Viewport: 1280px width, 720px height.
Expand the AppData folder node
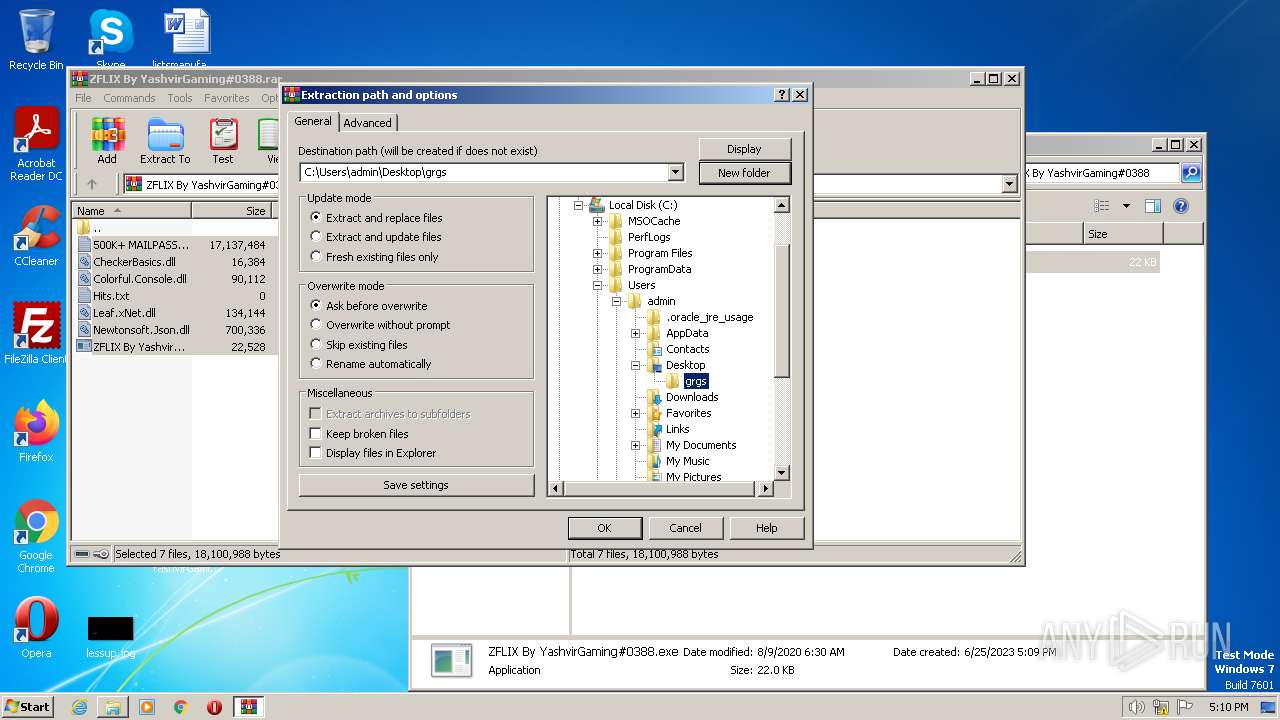pos(635,333)
